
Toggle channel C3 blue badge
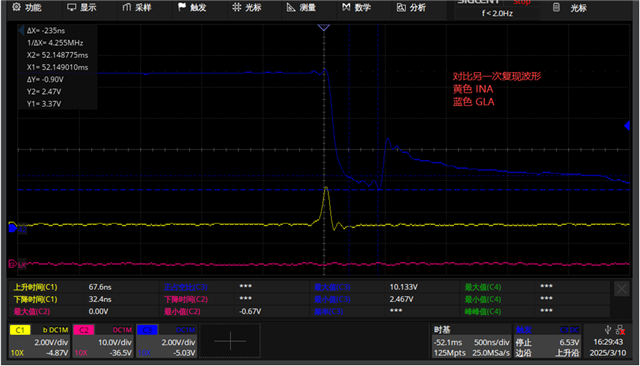(147, 330)
